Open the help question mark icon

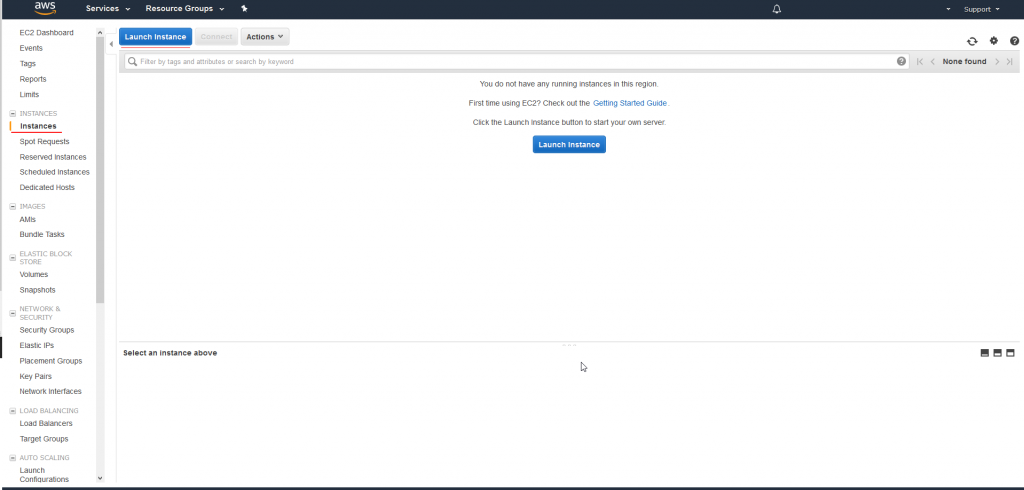pos(1014,41)
